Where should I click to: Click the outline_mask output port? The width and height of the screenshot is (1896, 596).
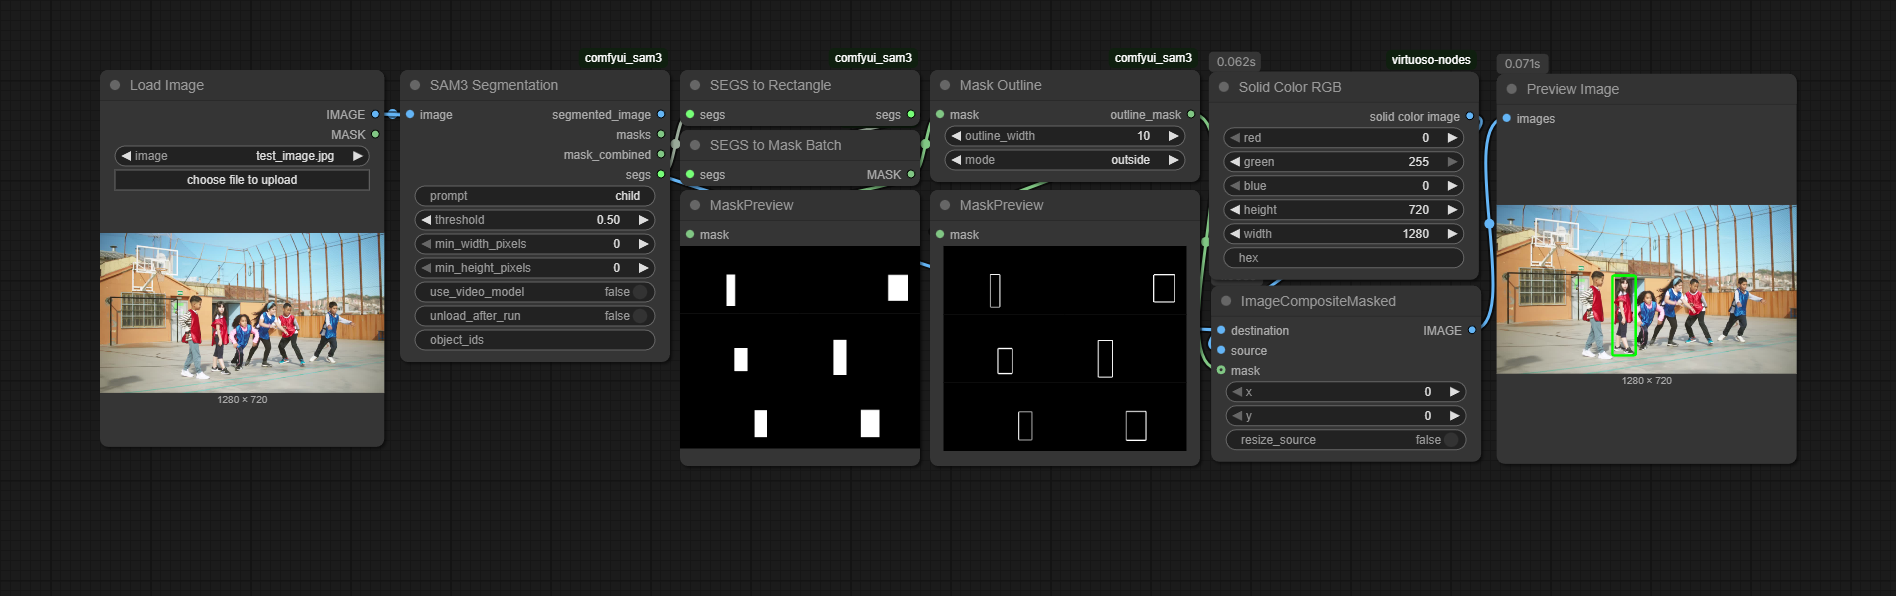[x=1191, y=114]
